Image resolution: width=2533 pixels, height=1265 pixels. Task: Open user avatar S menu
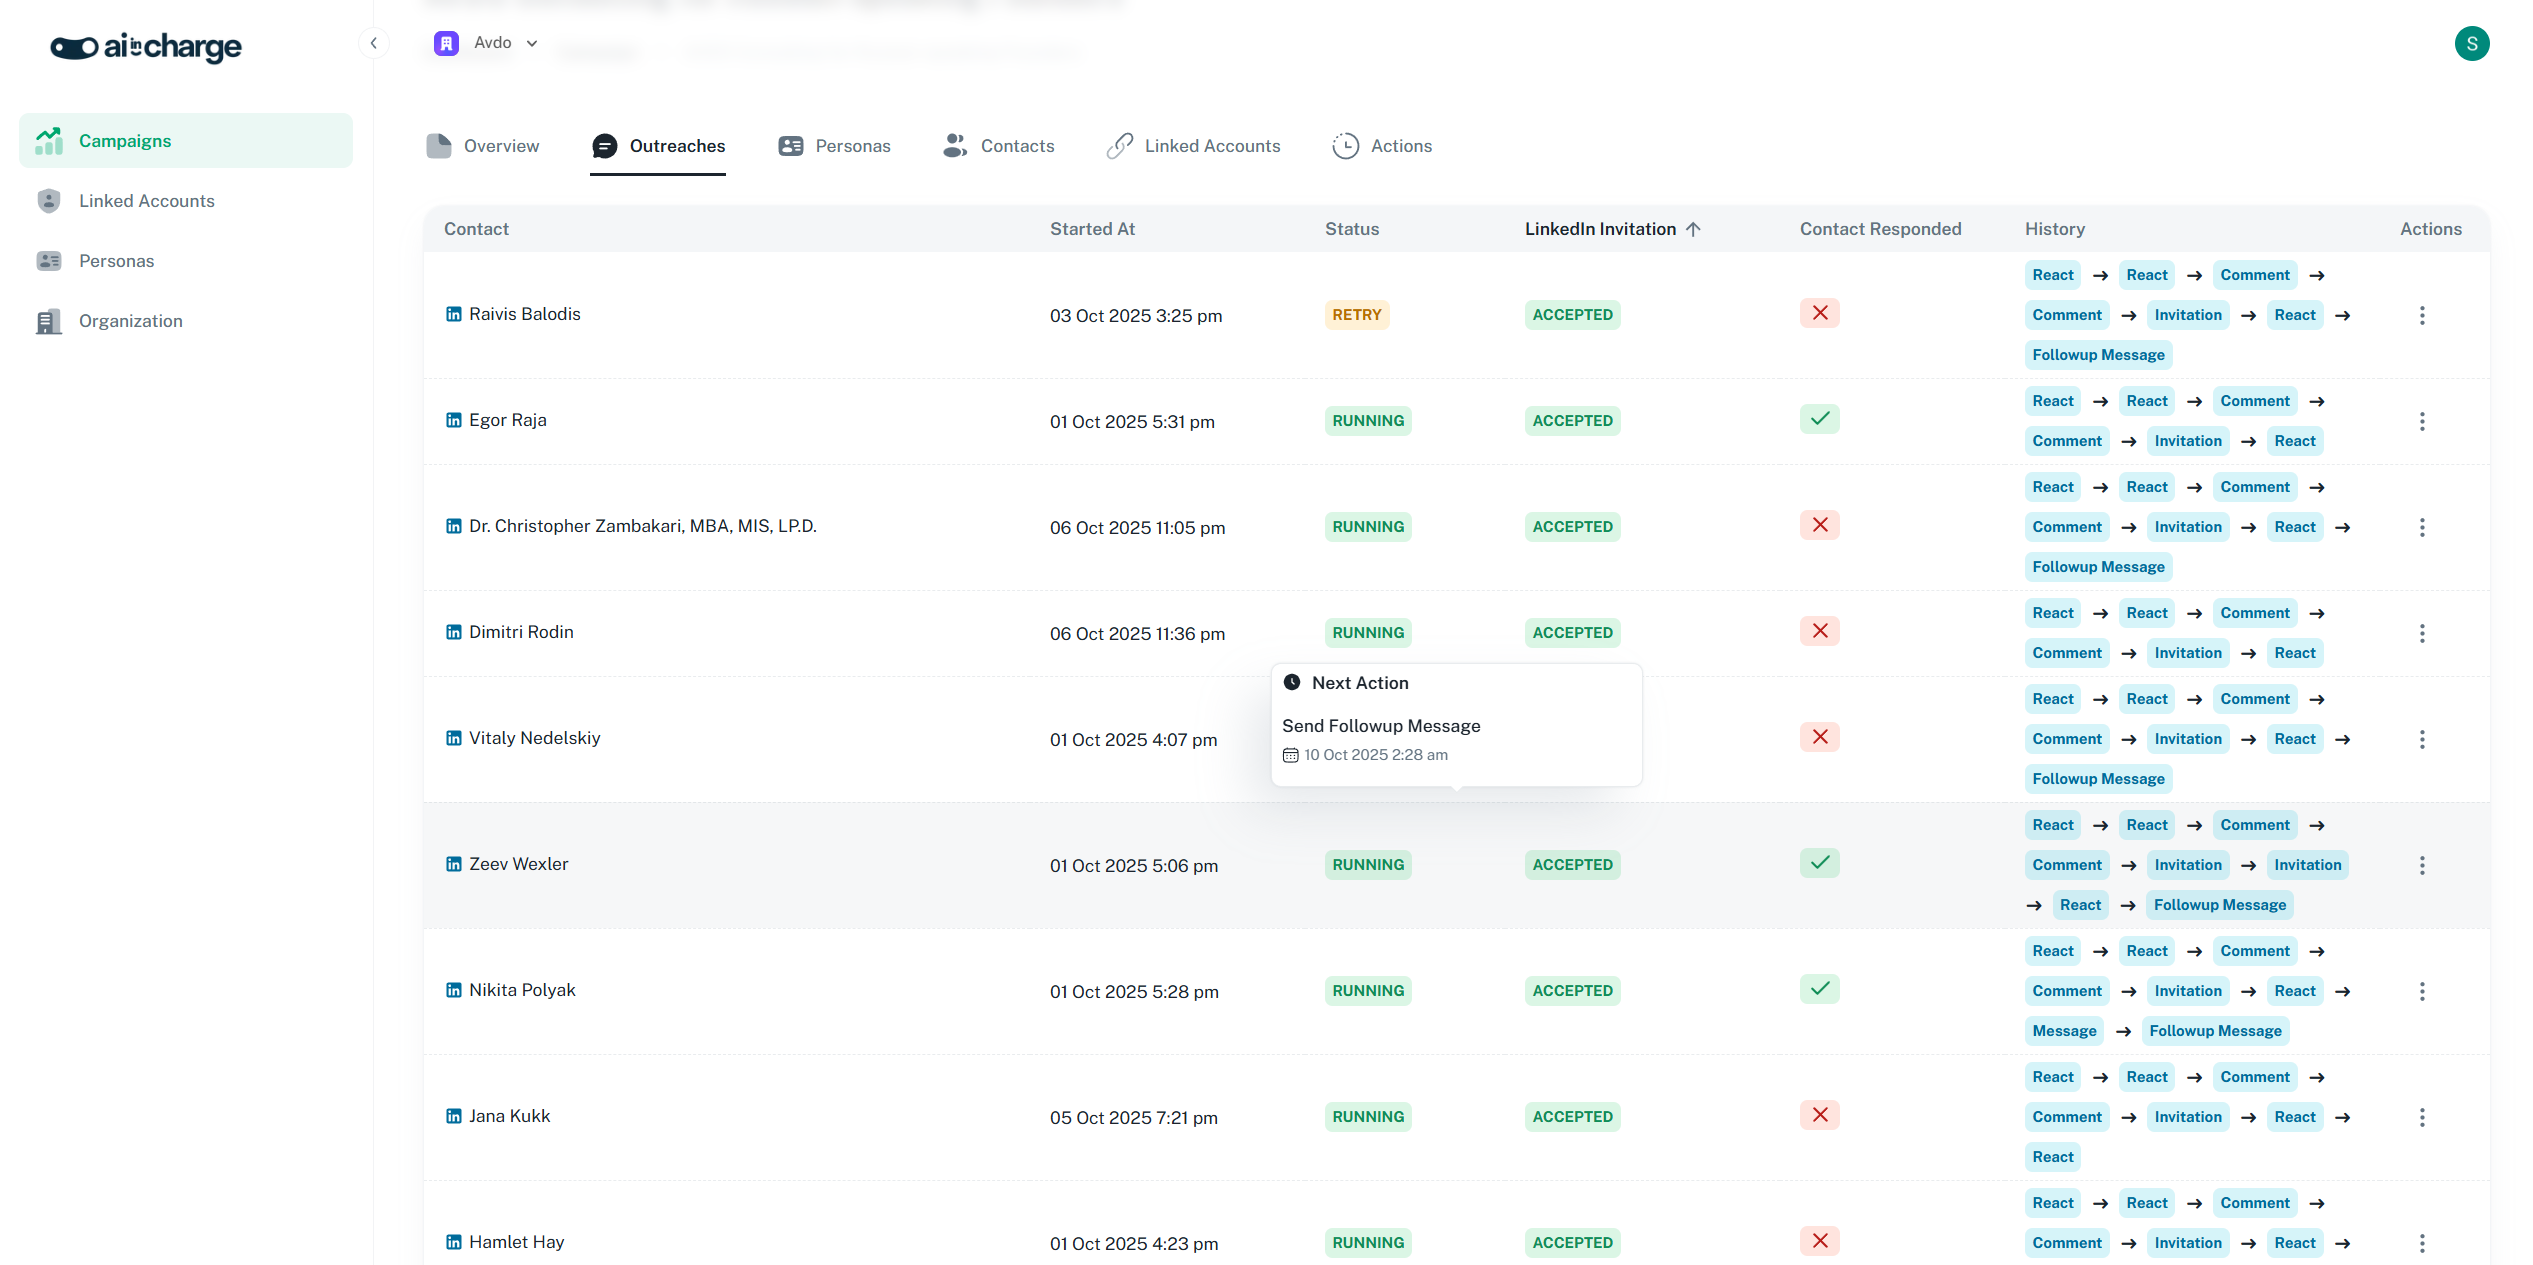pyautogui.click(x=2471, y=43)
